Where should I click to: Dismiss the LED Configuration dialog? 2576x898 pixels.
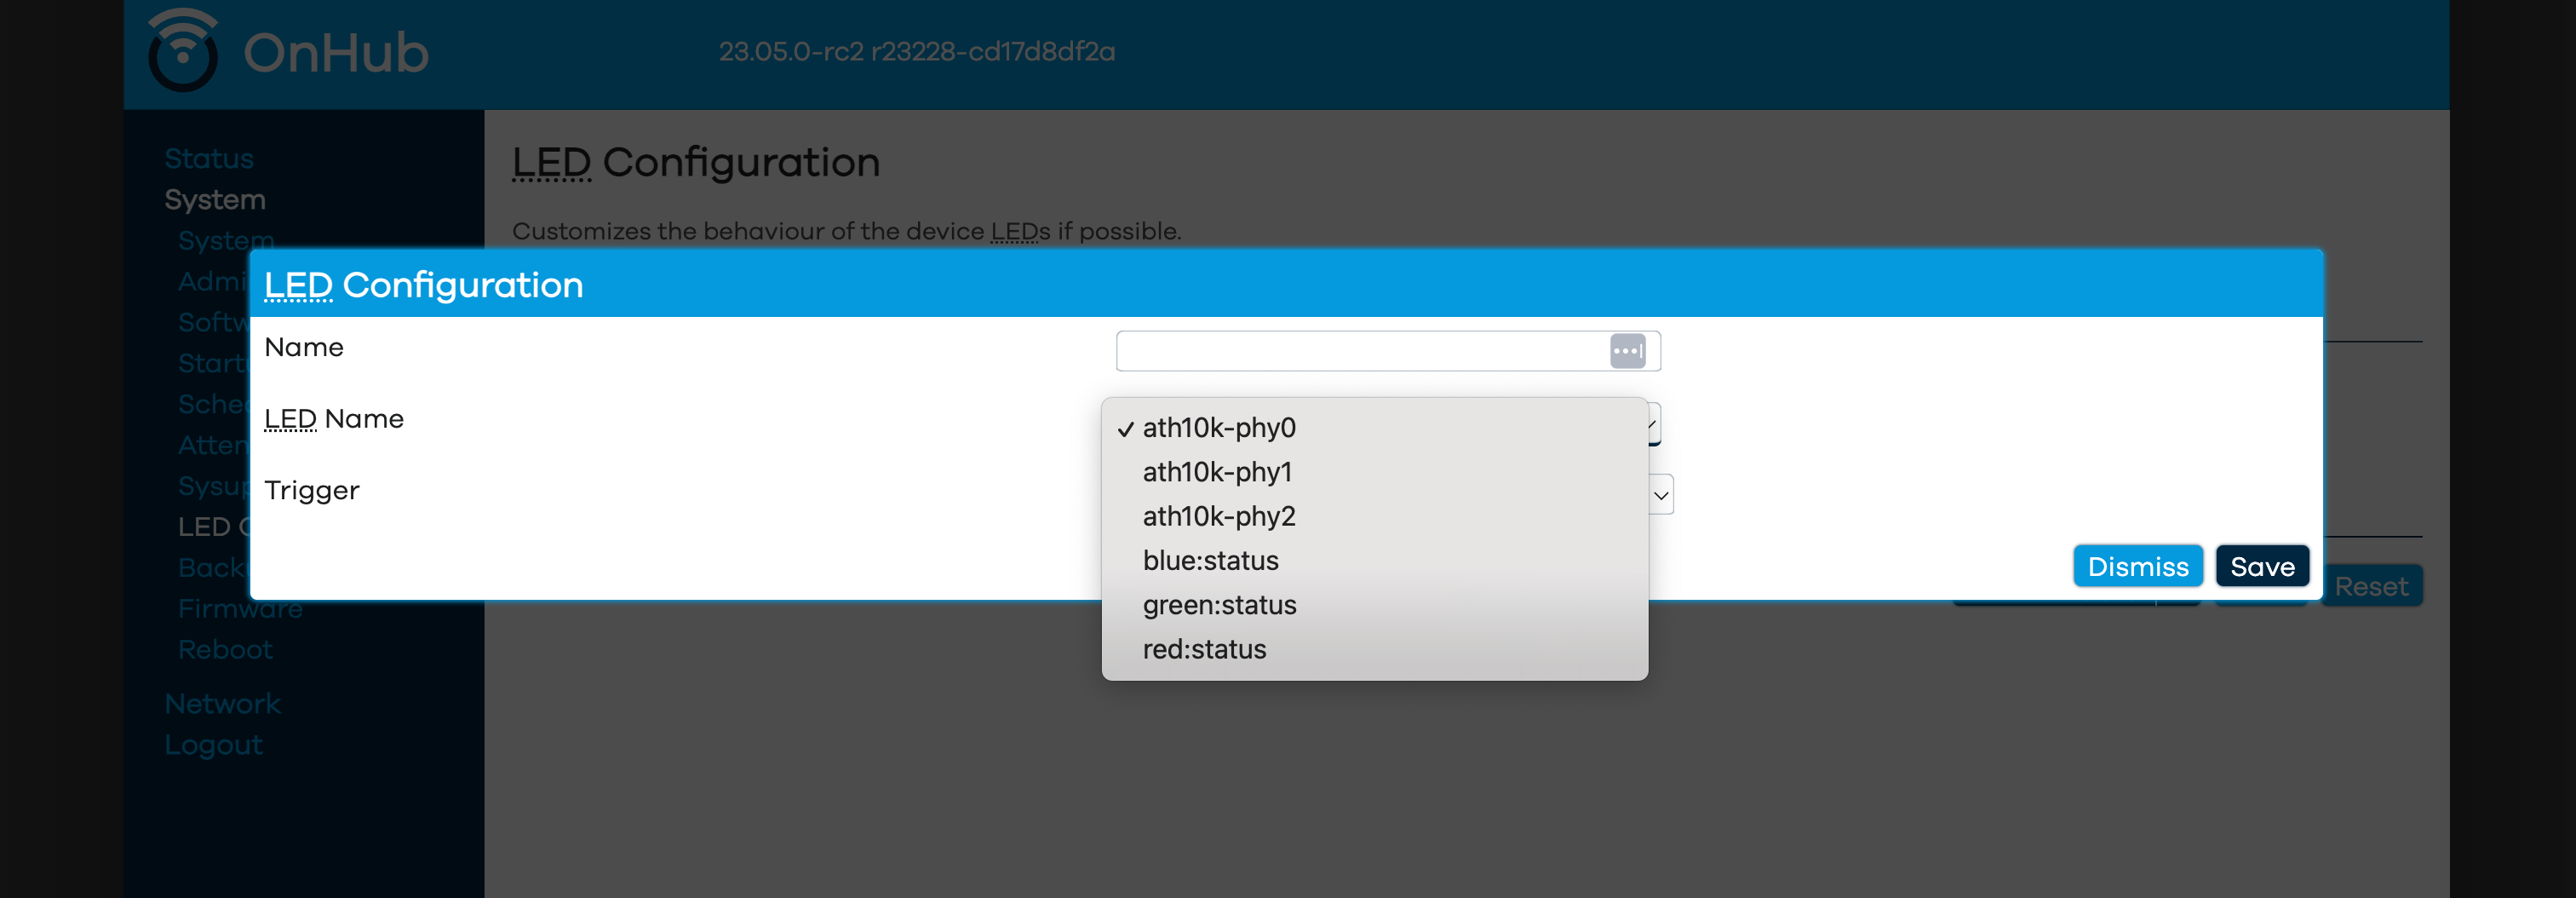[2138, 567]
